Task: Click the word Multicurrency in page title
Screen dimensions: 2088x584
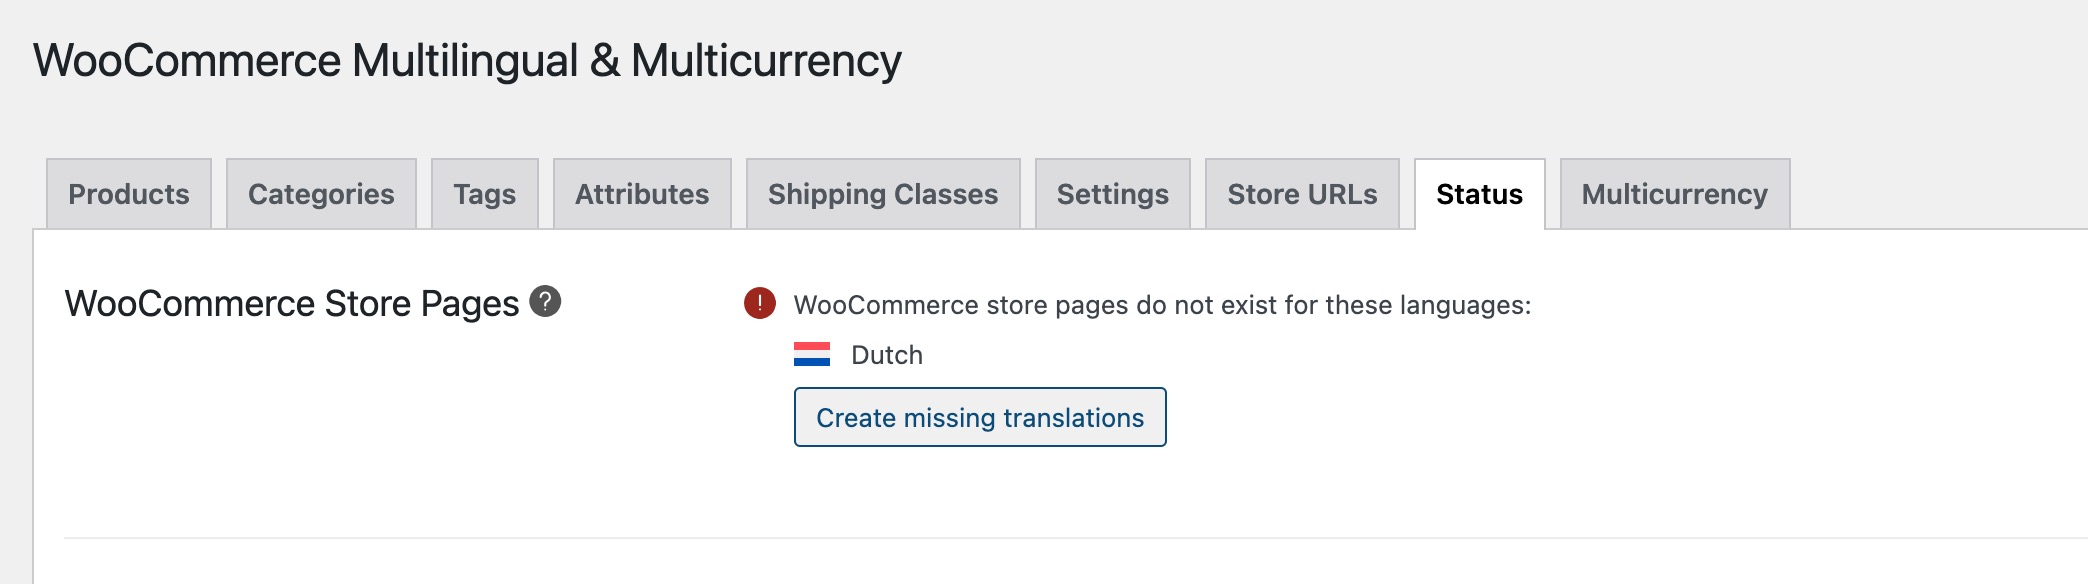Action: tap(766, 60)
